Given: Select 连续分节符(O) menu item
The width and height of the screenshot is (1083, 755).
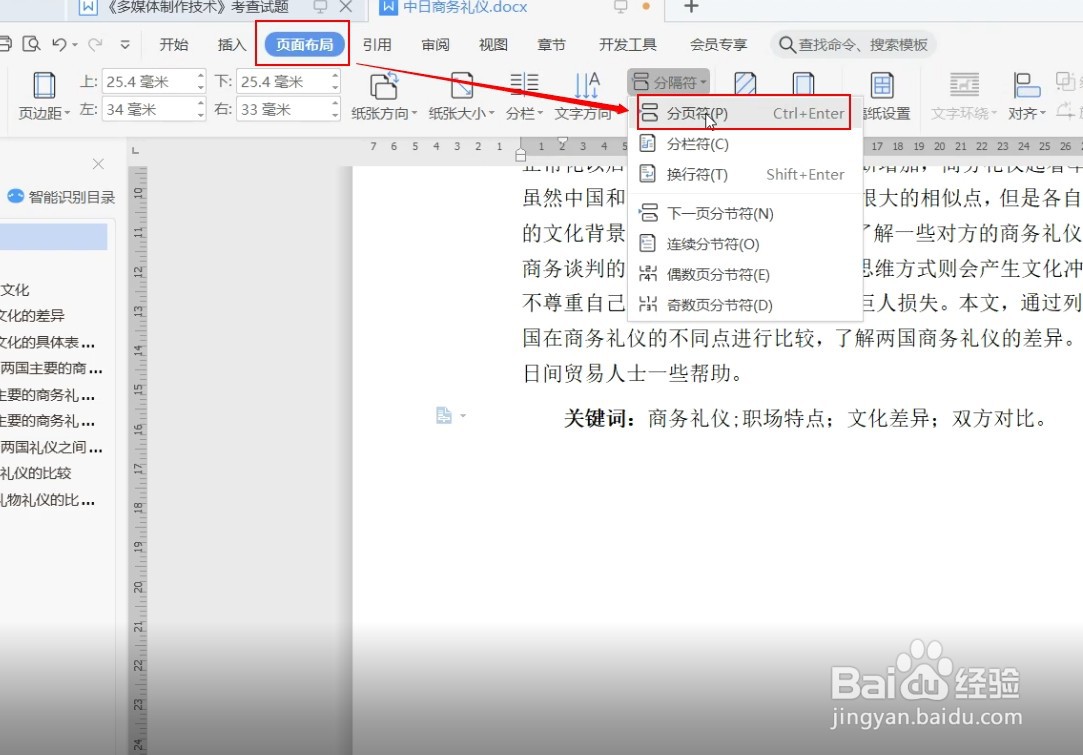Looking at the screenshot, I should point(745,244).
